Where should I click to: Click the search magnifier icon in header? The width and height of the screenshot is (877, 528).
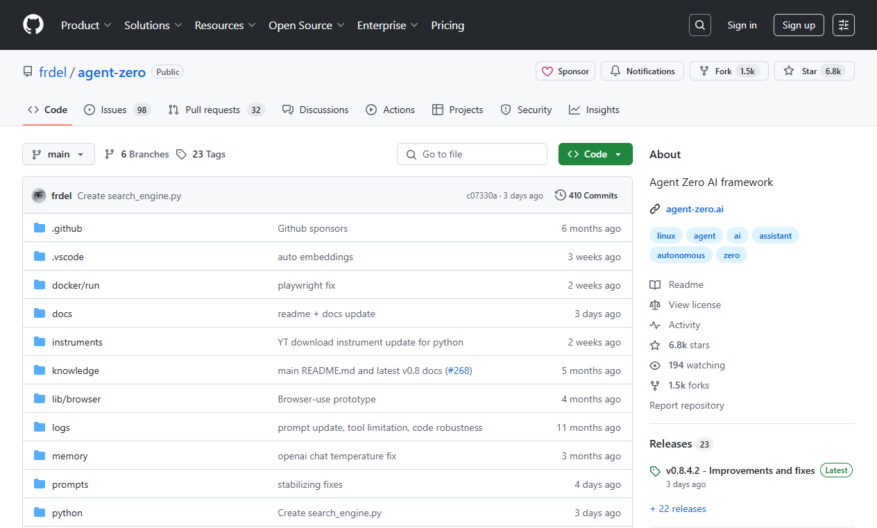tap(700, 25)
